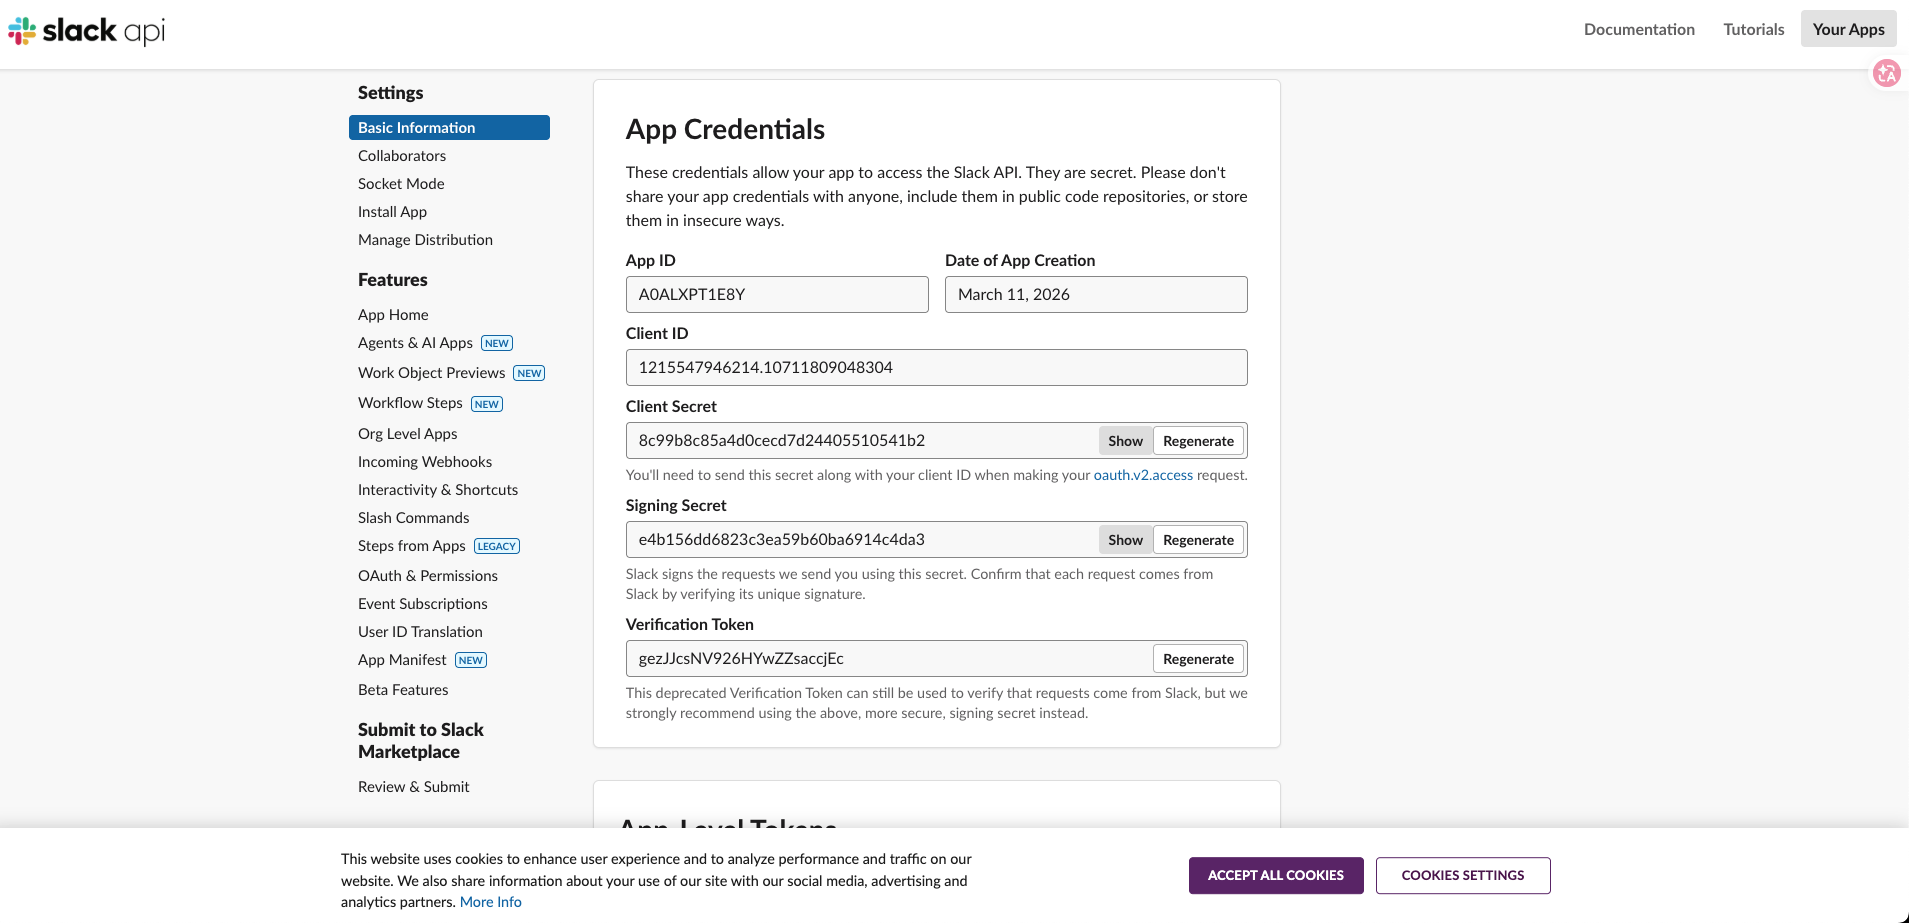Regenerate the Signing Secret
Viewport: 1909px width, 923px height.
coord(1197,540)
